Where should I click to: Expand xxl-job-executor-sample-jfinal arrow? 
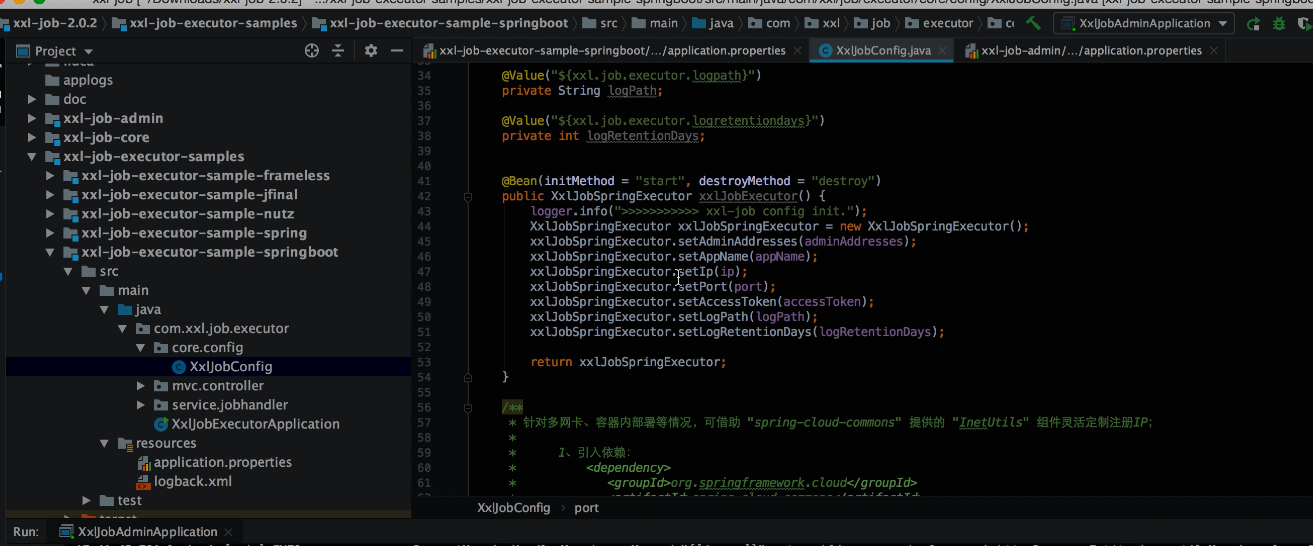pos(50,194)
